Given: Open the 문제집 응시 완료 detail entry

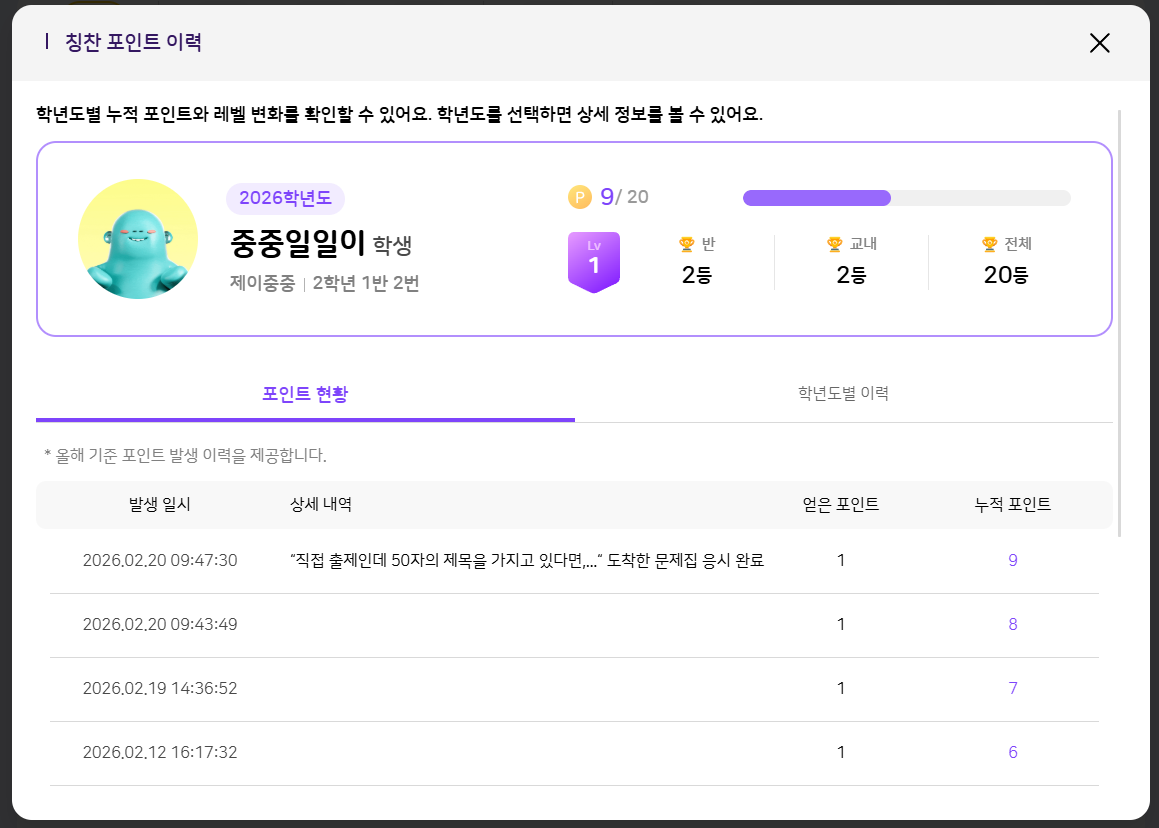Looking at the screenshot, I should [x=526, y=561].
